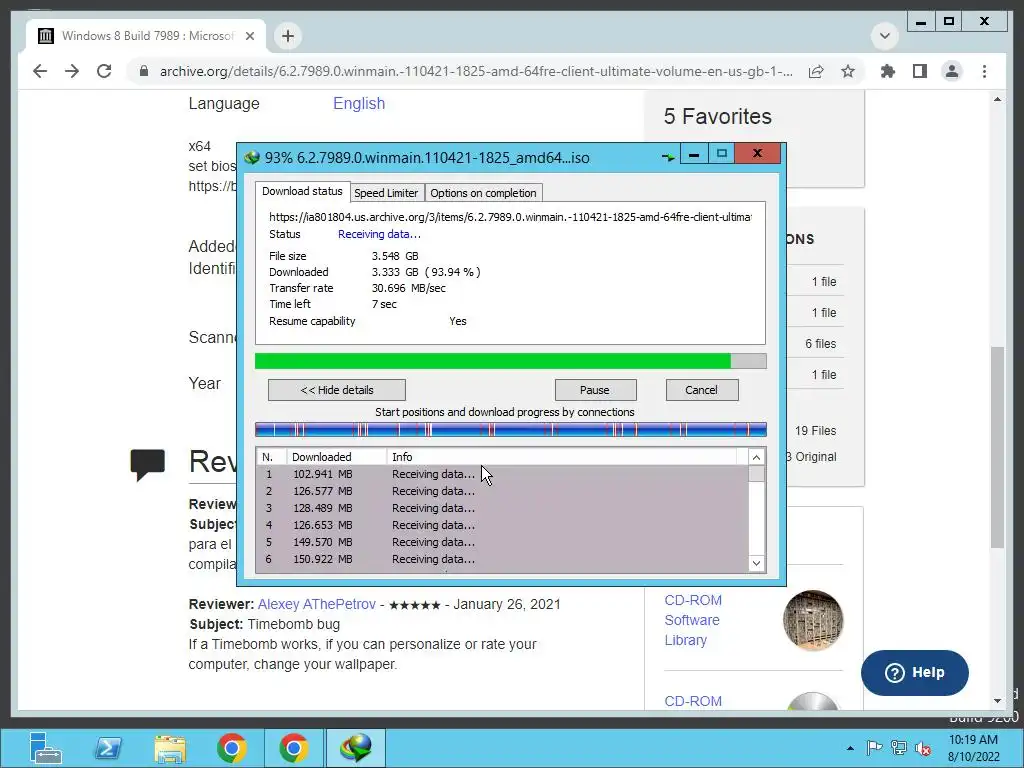Click the N. column header
This screenshot has width=1024, height=768.
click(x=272, y=456)
